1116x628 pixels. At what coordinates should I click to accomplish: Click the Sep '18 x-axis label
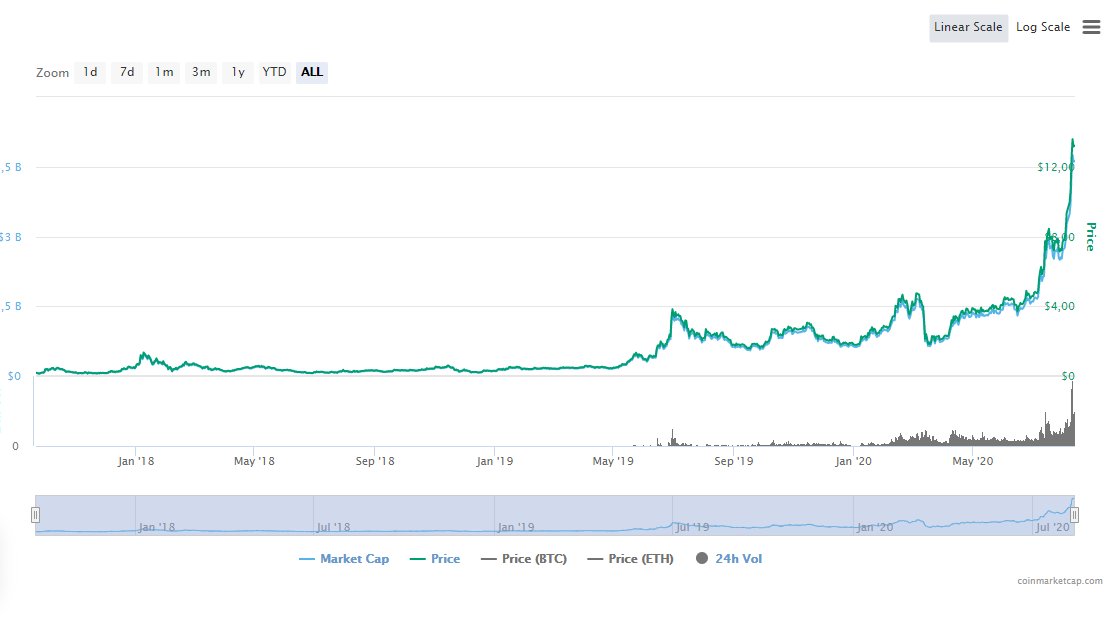[x=375, y=461]
